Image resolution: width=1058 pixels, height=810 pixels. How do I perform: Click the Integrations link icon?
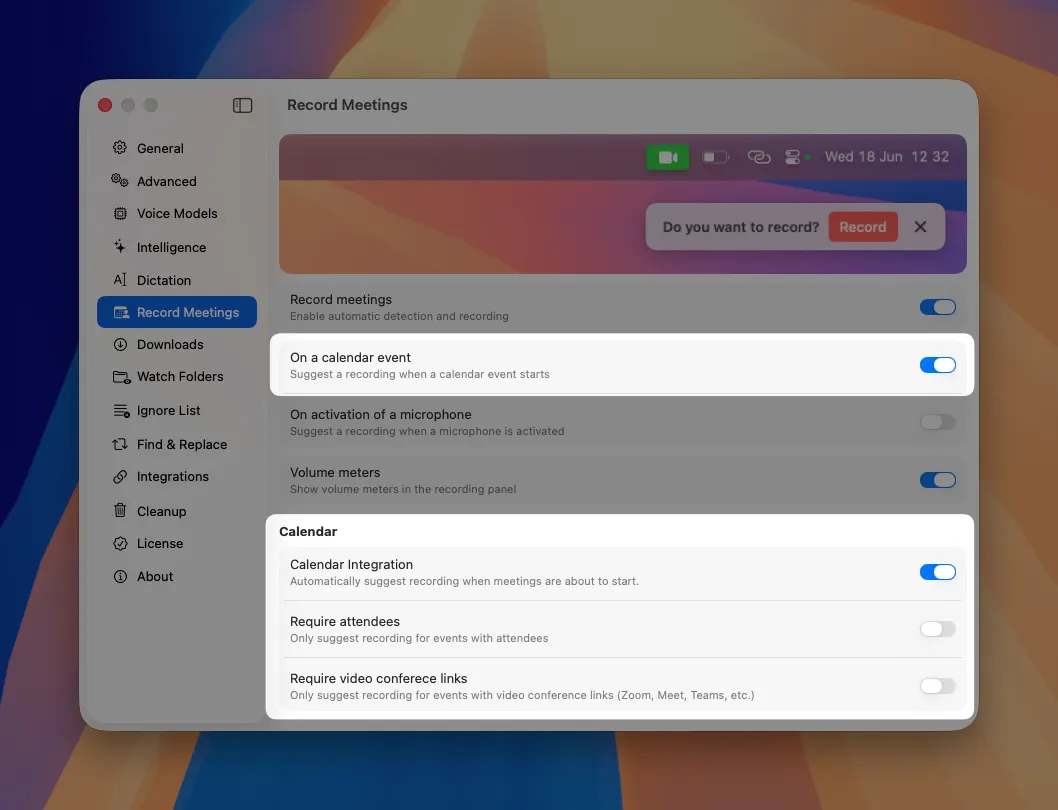coord(120,477)
